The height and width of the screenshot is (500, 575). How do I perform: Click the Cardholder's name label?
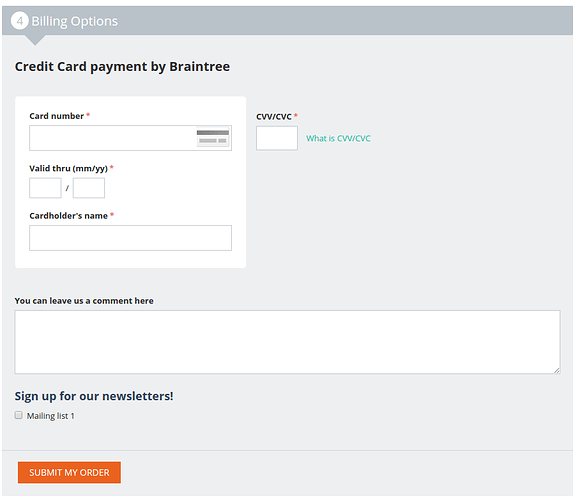point(69,216)
